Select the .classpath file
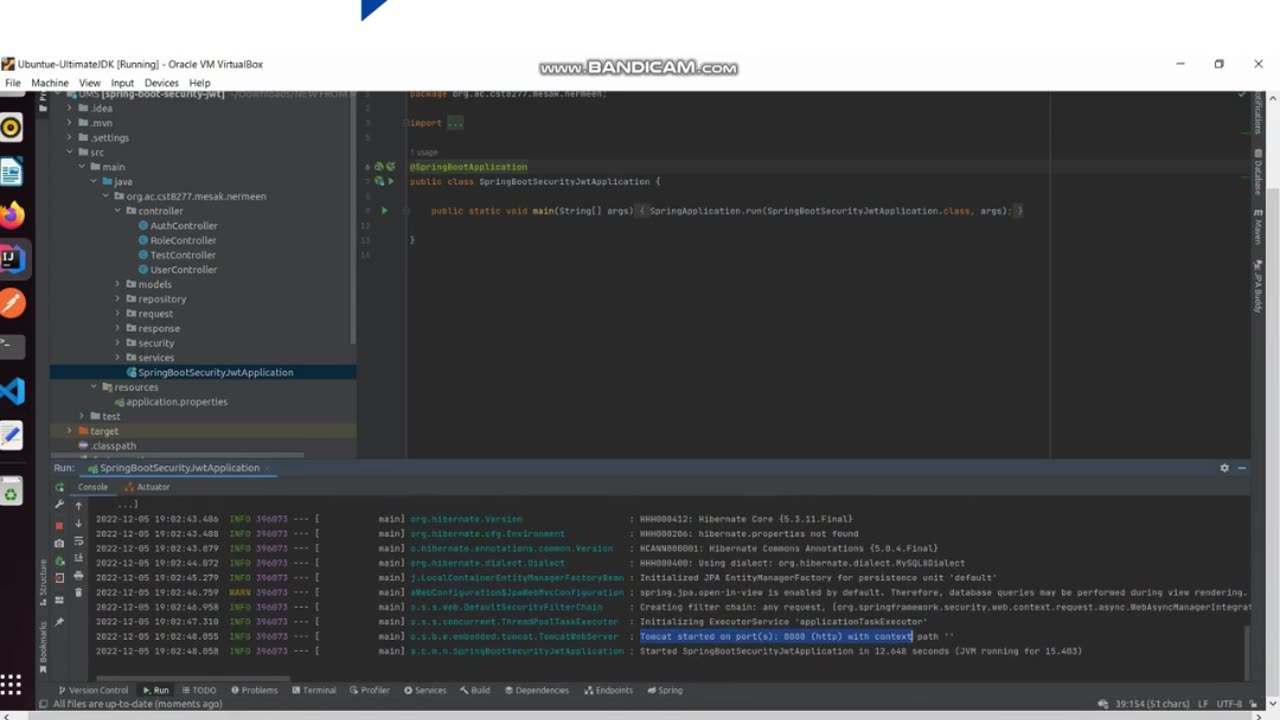1280x720 pixels. 107,446
